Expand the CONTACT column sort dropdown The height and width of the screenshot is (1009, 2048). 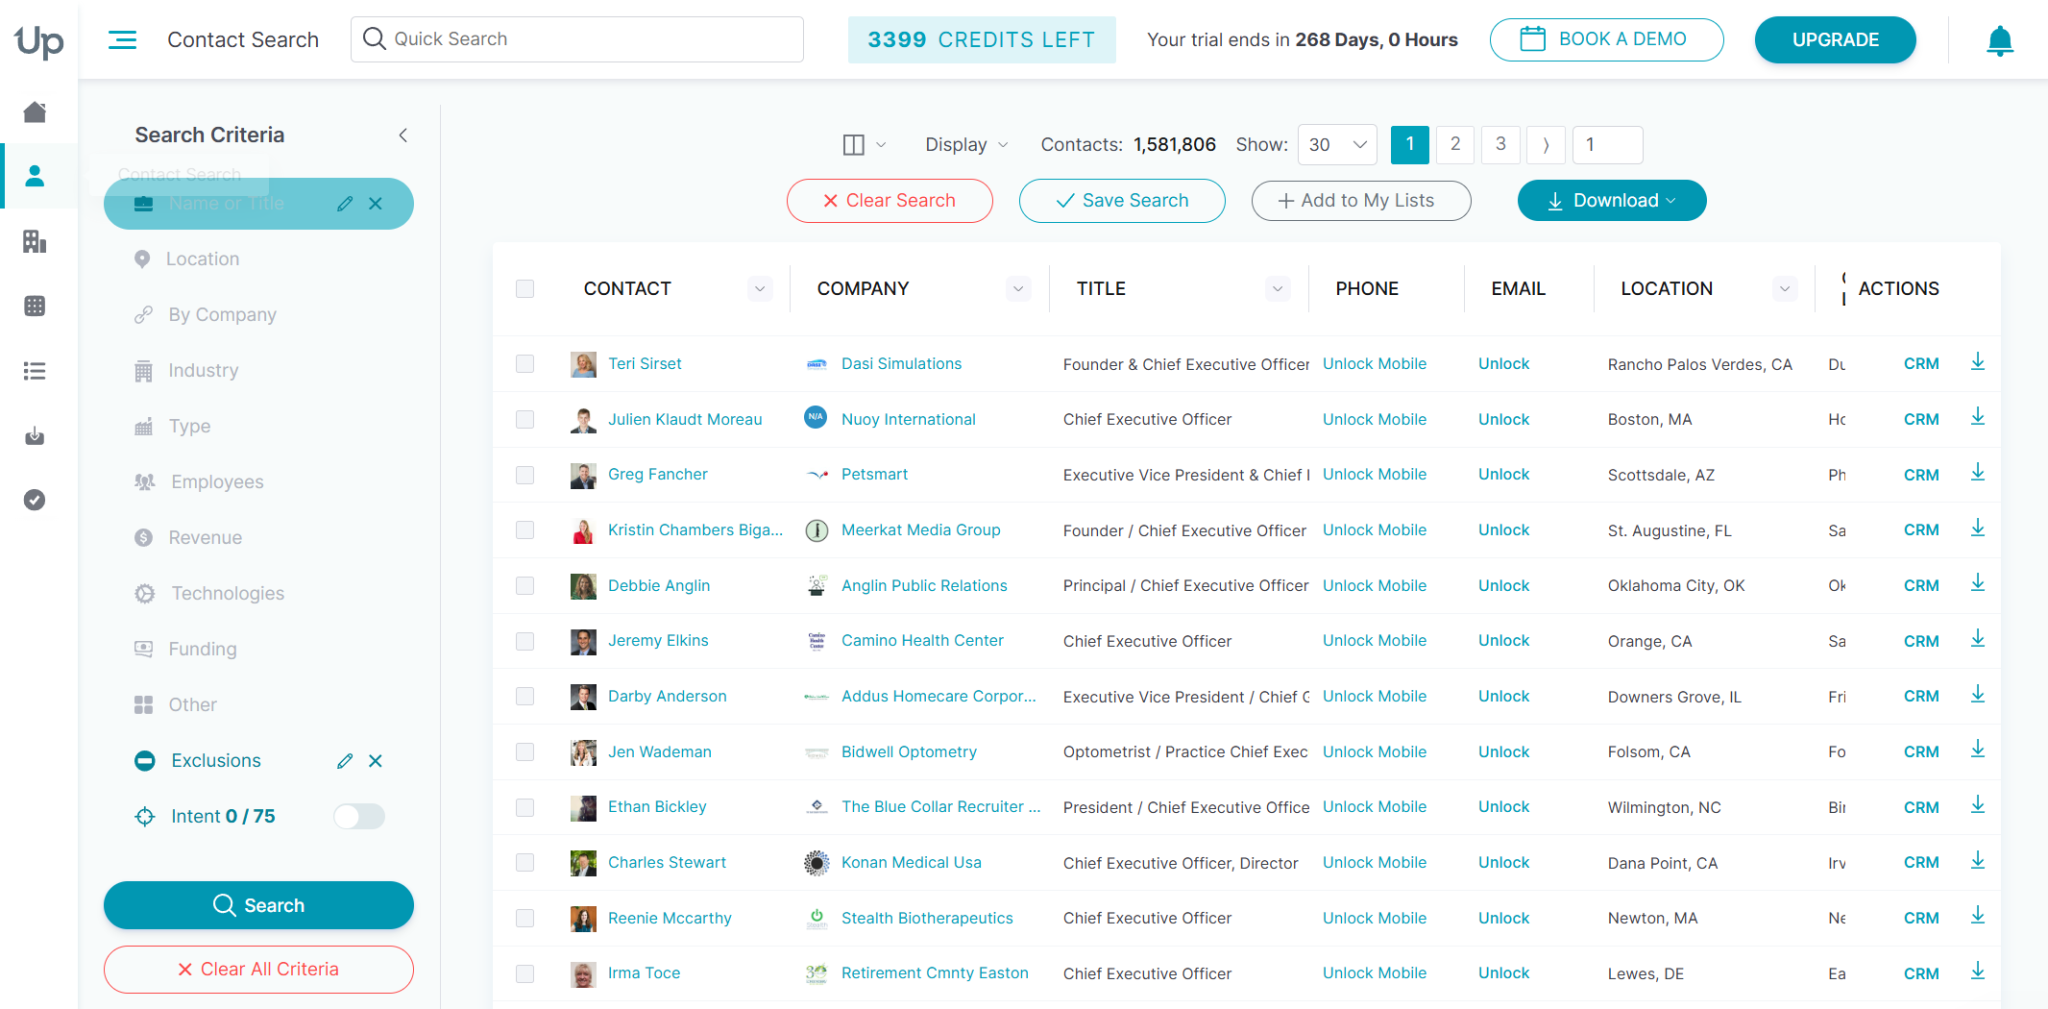point(760,289)
